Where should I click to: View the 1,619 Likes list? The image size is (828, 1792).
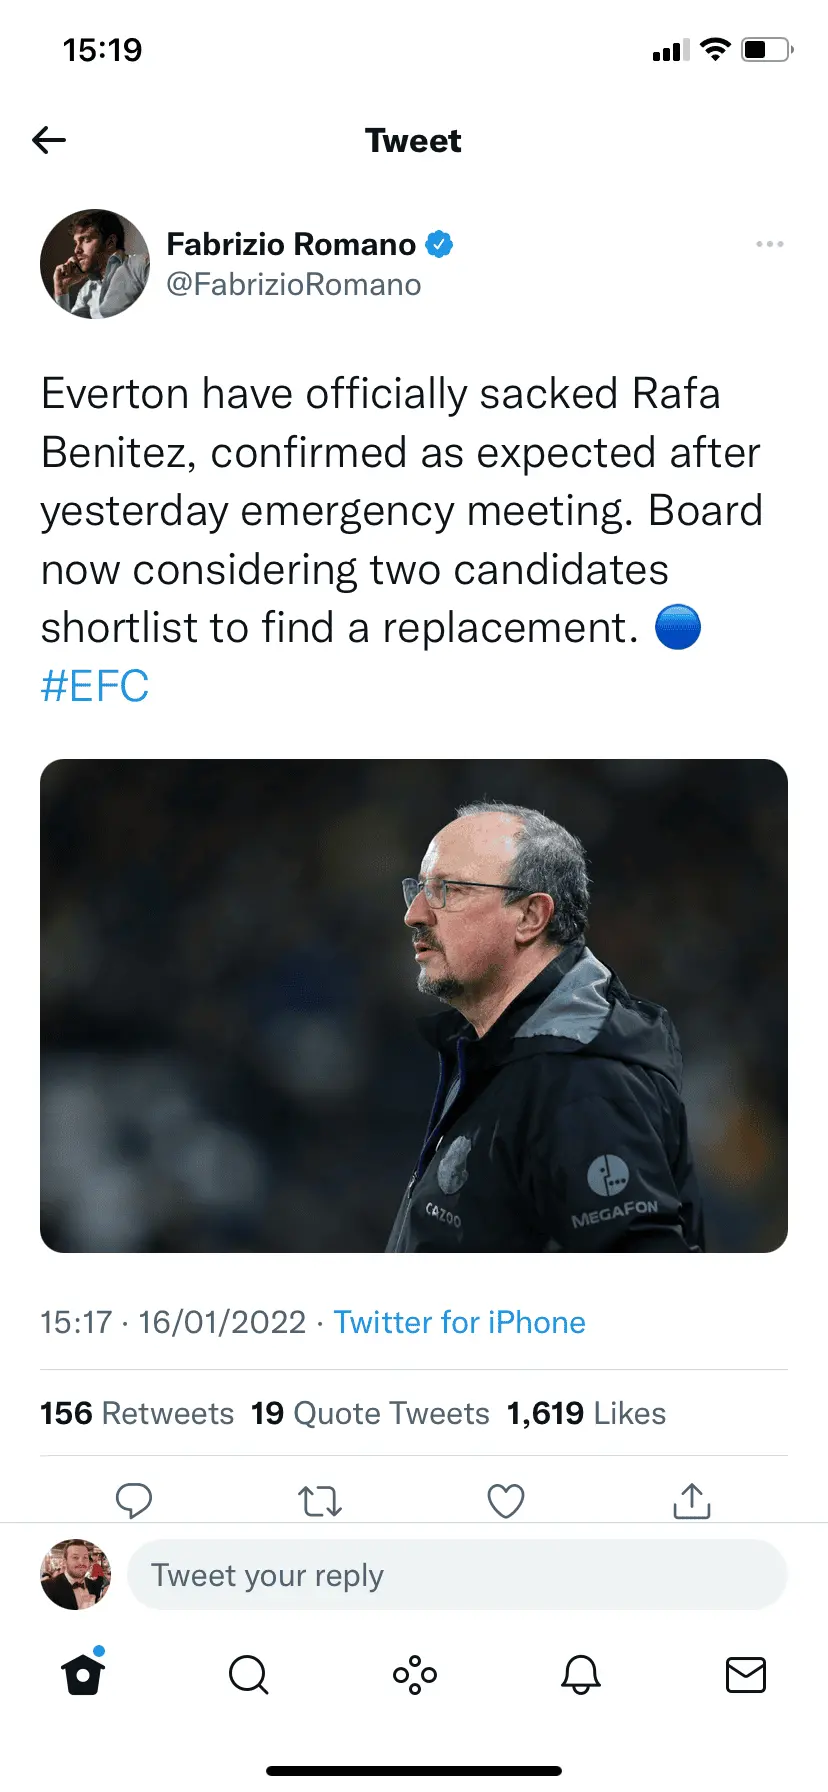click(586, 1413)
